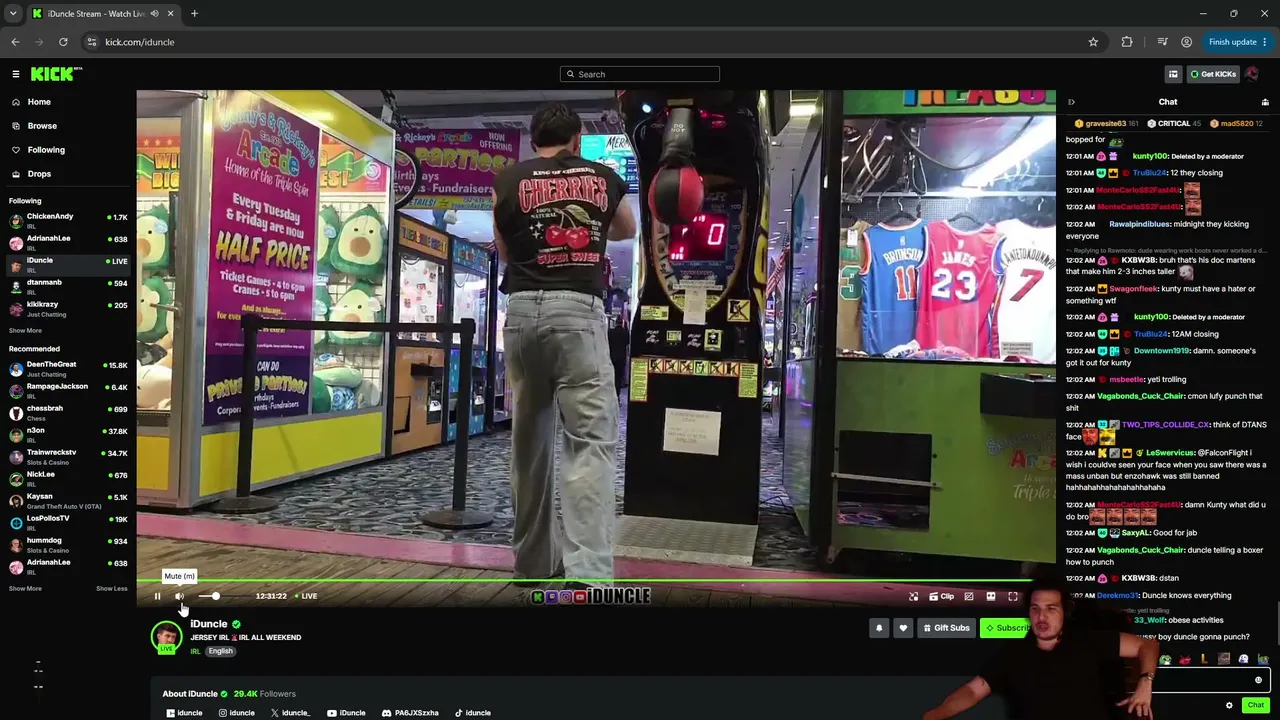This screenshot has width=1280, height=720.
Task: Toggle notifications bell for iDuncle
Action: (x=879, y=628)
